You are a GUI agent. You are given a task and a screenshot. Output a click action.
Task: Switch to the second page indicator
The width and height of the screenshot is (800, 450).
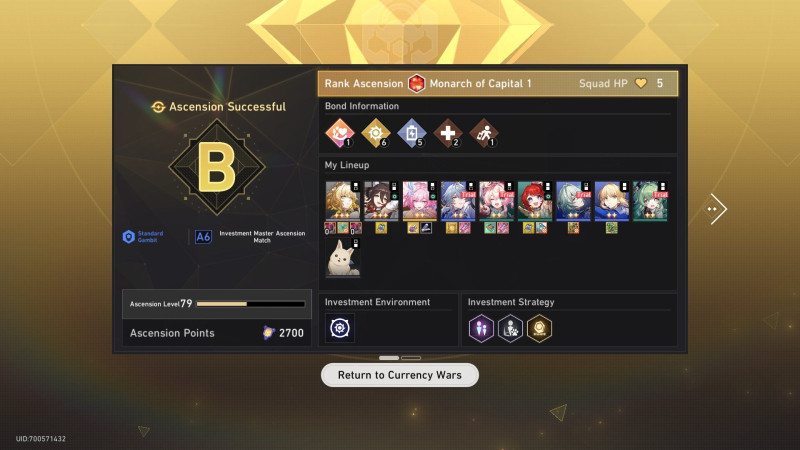(x=411, y=358)
